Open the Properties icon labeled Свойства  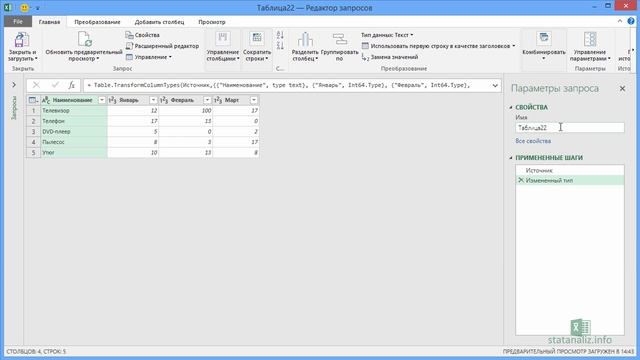coord(142,35)
